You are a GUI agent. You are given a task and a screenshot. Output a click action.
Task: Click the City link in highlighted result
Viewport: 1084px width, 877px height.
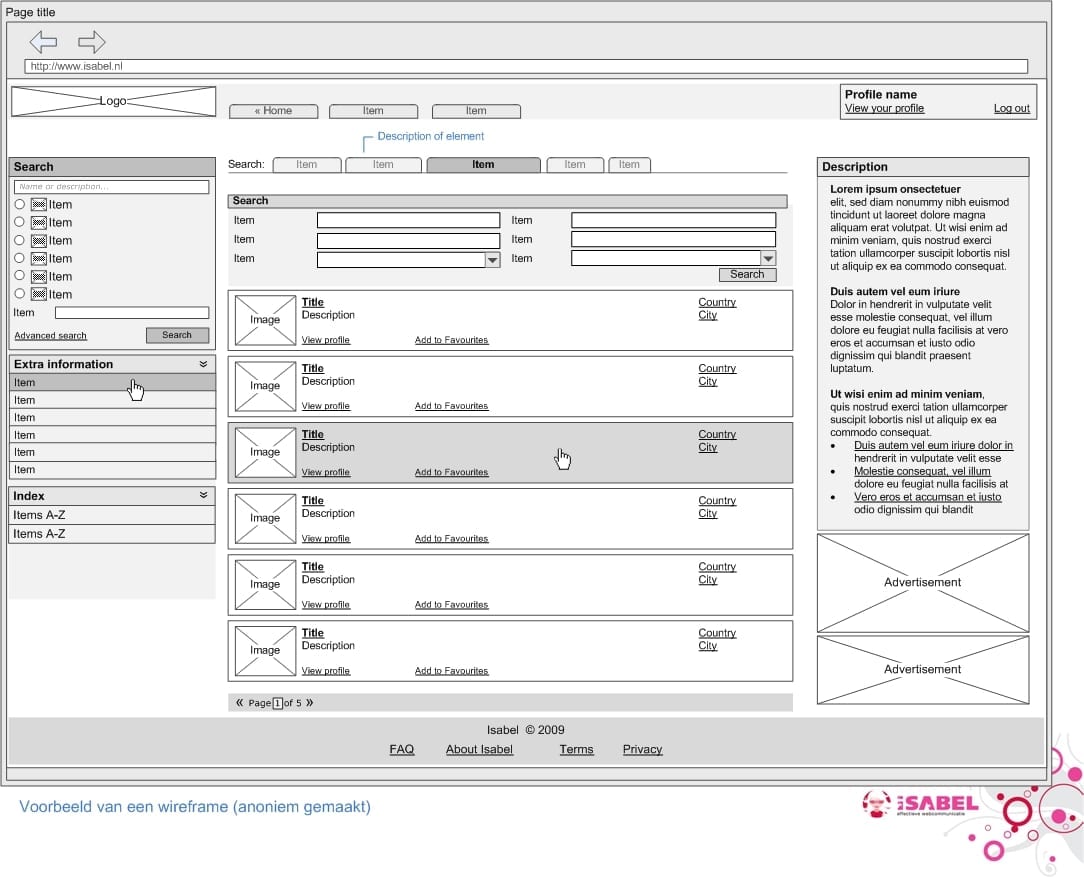pyautogui.click(x=707, y=447)
